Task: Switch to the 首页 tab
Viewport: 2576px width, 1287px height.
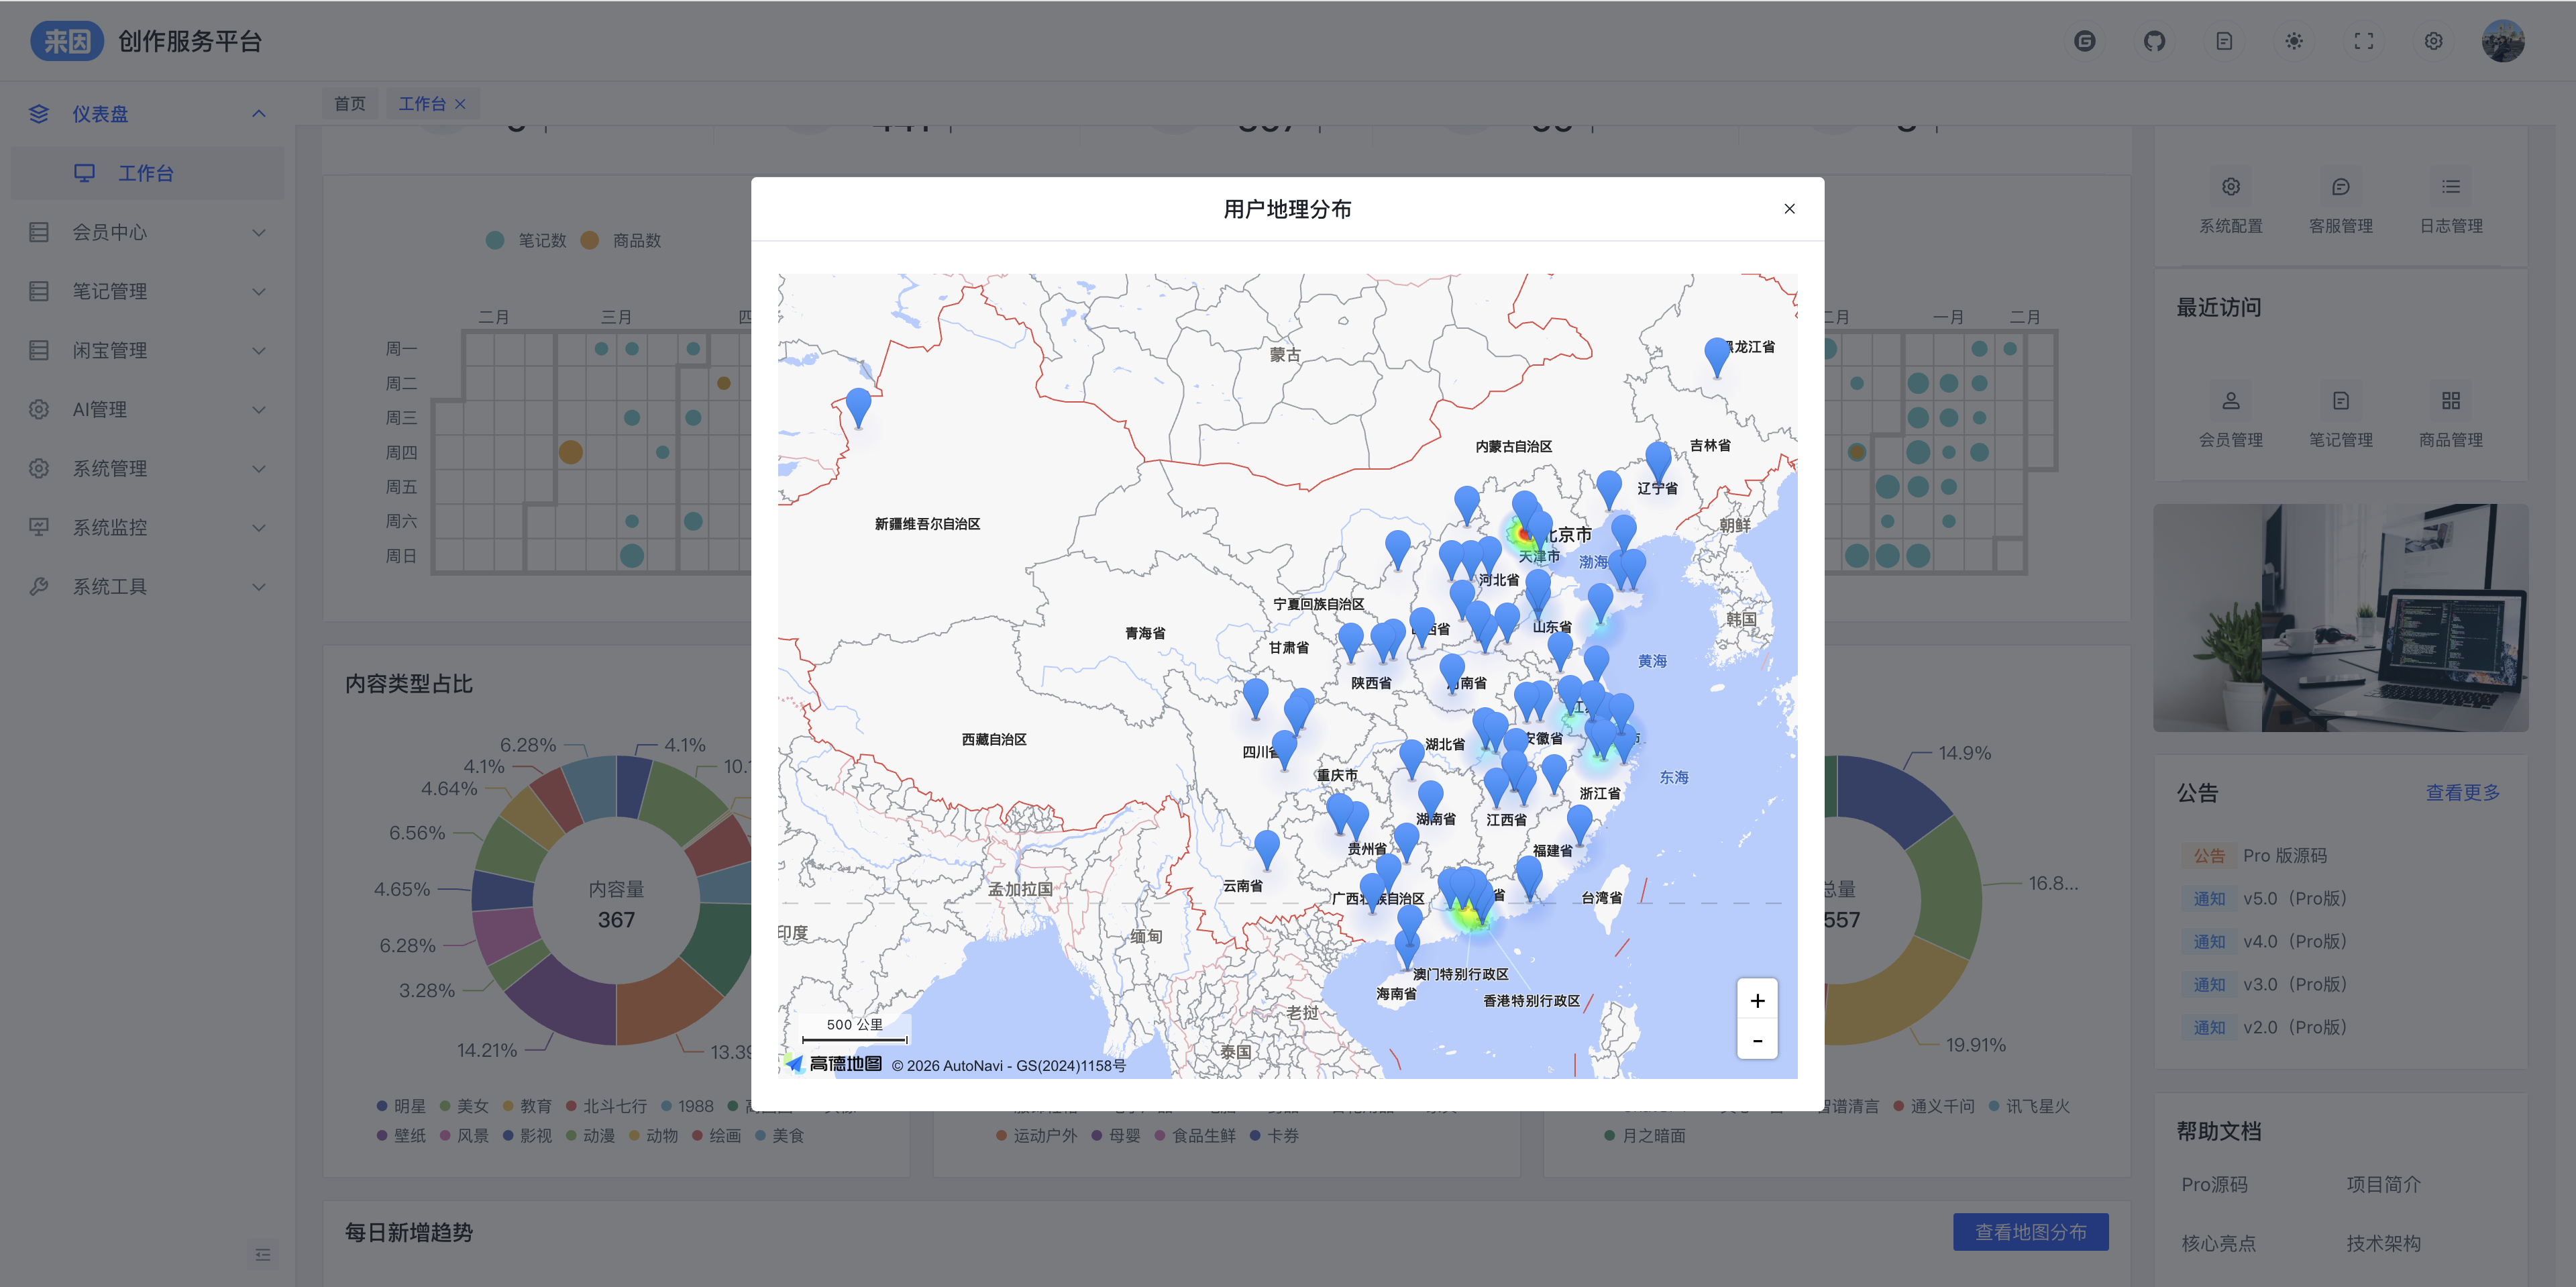Action: [349, 104]
